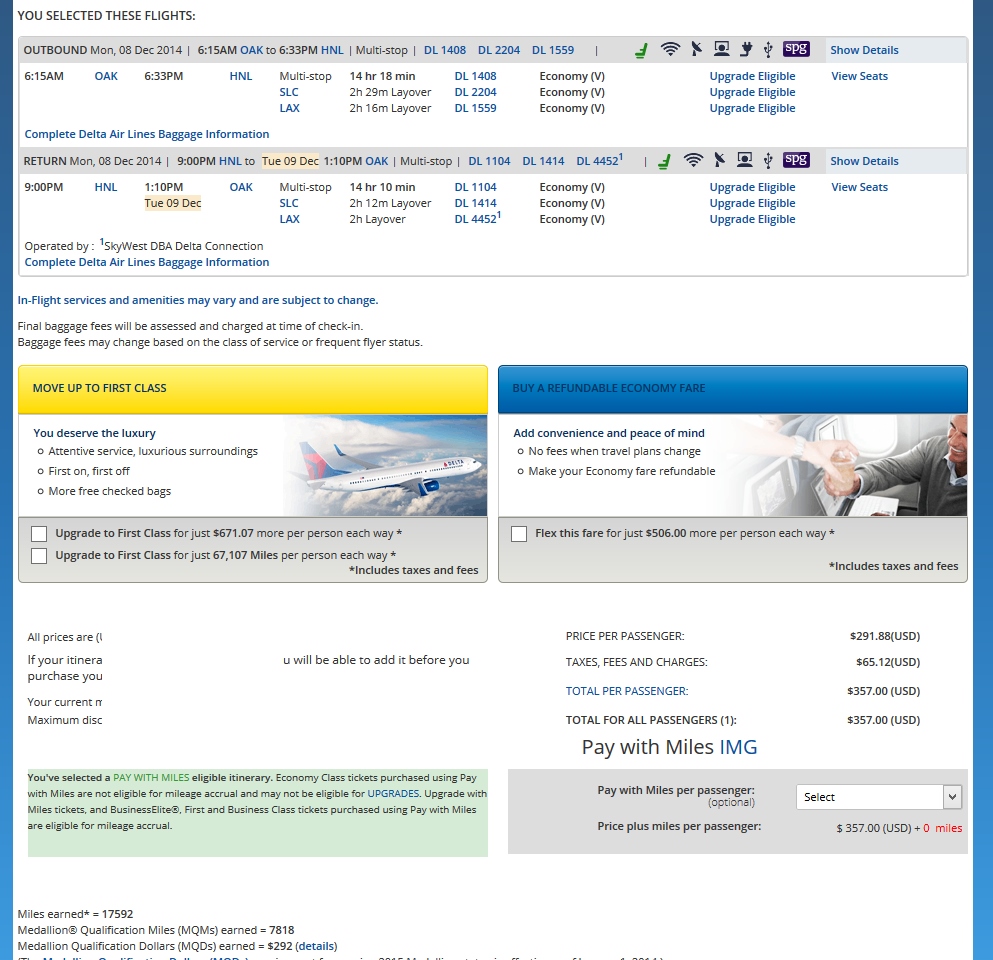Click the green seat icon on outbound flight
The image size is (993, 960).
642,50
